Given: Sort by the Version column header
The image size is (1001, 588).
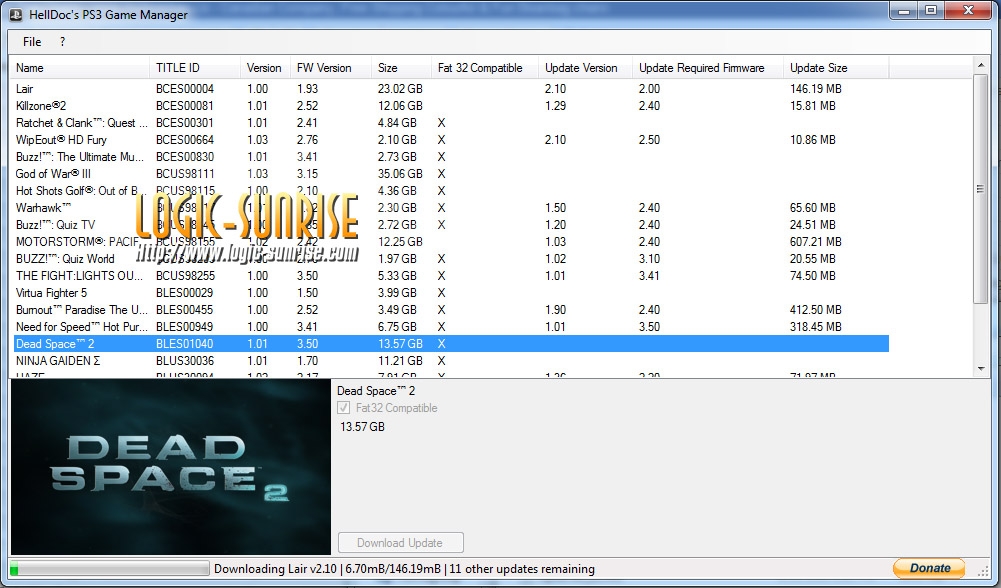Looking at the screenshot, I should pyautogui.click(x=266, y=68).
